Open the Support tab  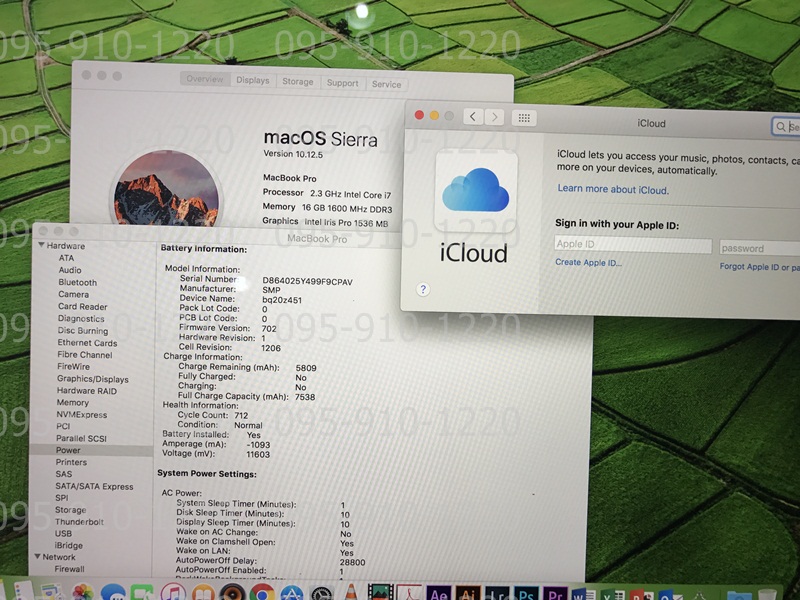pyautogui.click(x=342, y=83)
